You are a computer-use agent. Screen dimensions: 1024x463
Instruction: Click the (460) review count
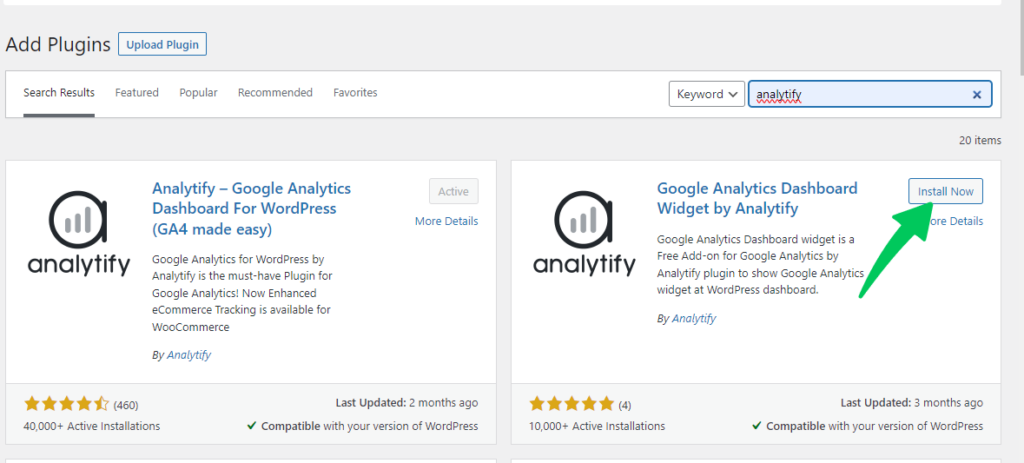pyautogui.click(x=126, y=405)
